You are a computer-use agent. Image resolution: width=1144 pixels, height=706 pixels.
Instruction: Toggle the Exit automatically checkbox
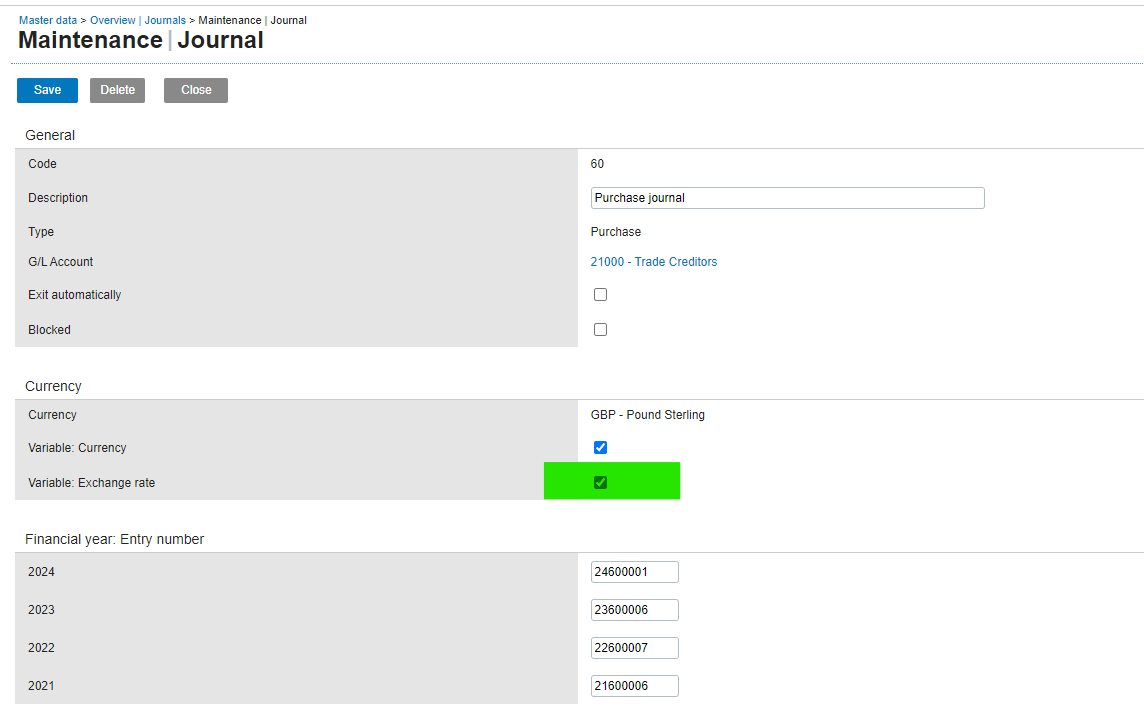(x=600, y=295)
